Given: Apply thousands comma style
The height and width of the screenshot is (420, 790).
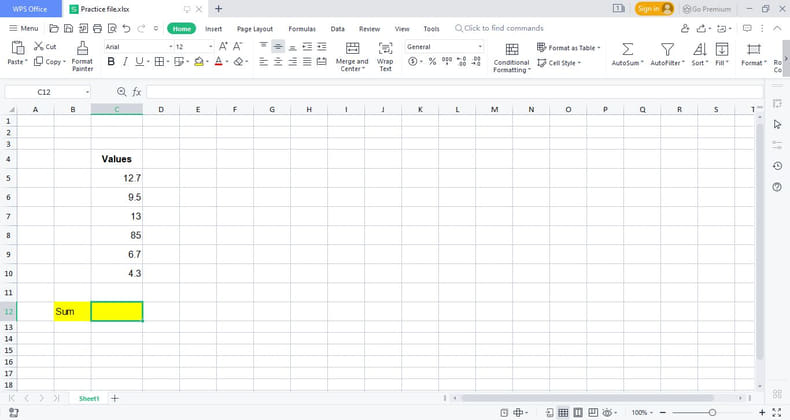Looking at the screenshot, I should click(447, 61).
